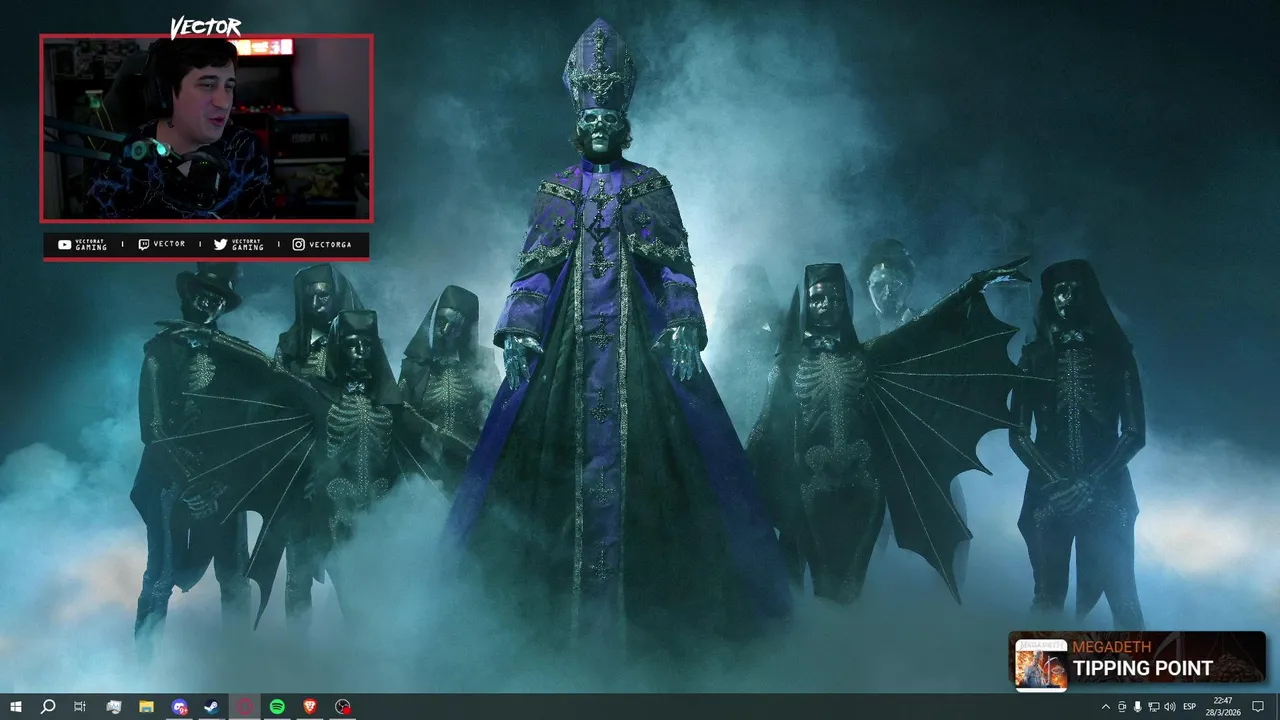Click the Twitter bird in social bar
This screenshot has width=1280, height=720.
[220, 244]
